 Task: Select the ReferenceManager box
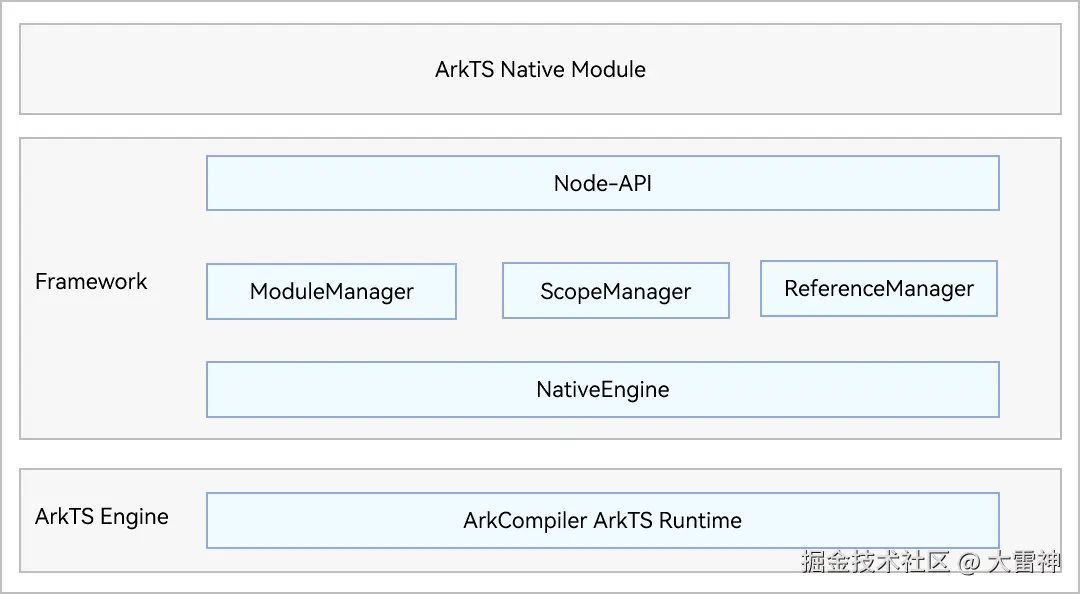(879, 289)
